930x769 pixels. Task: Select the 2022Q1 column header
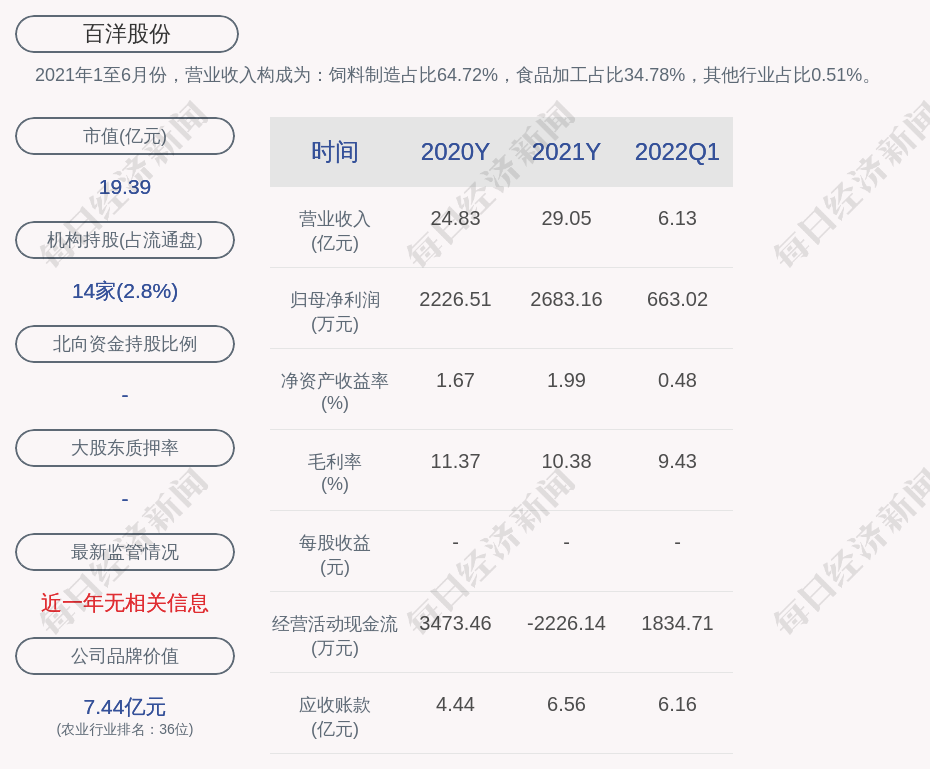point(677,152)
